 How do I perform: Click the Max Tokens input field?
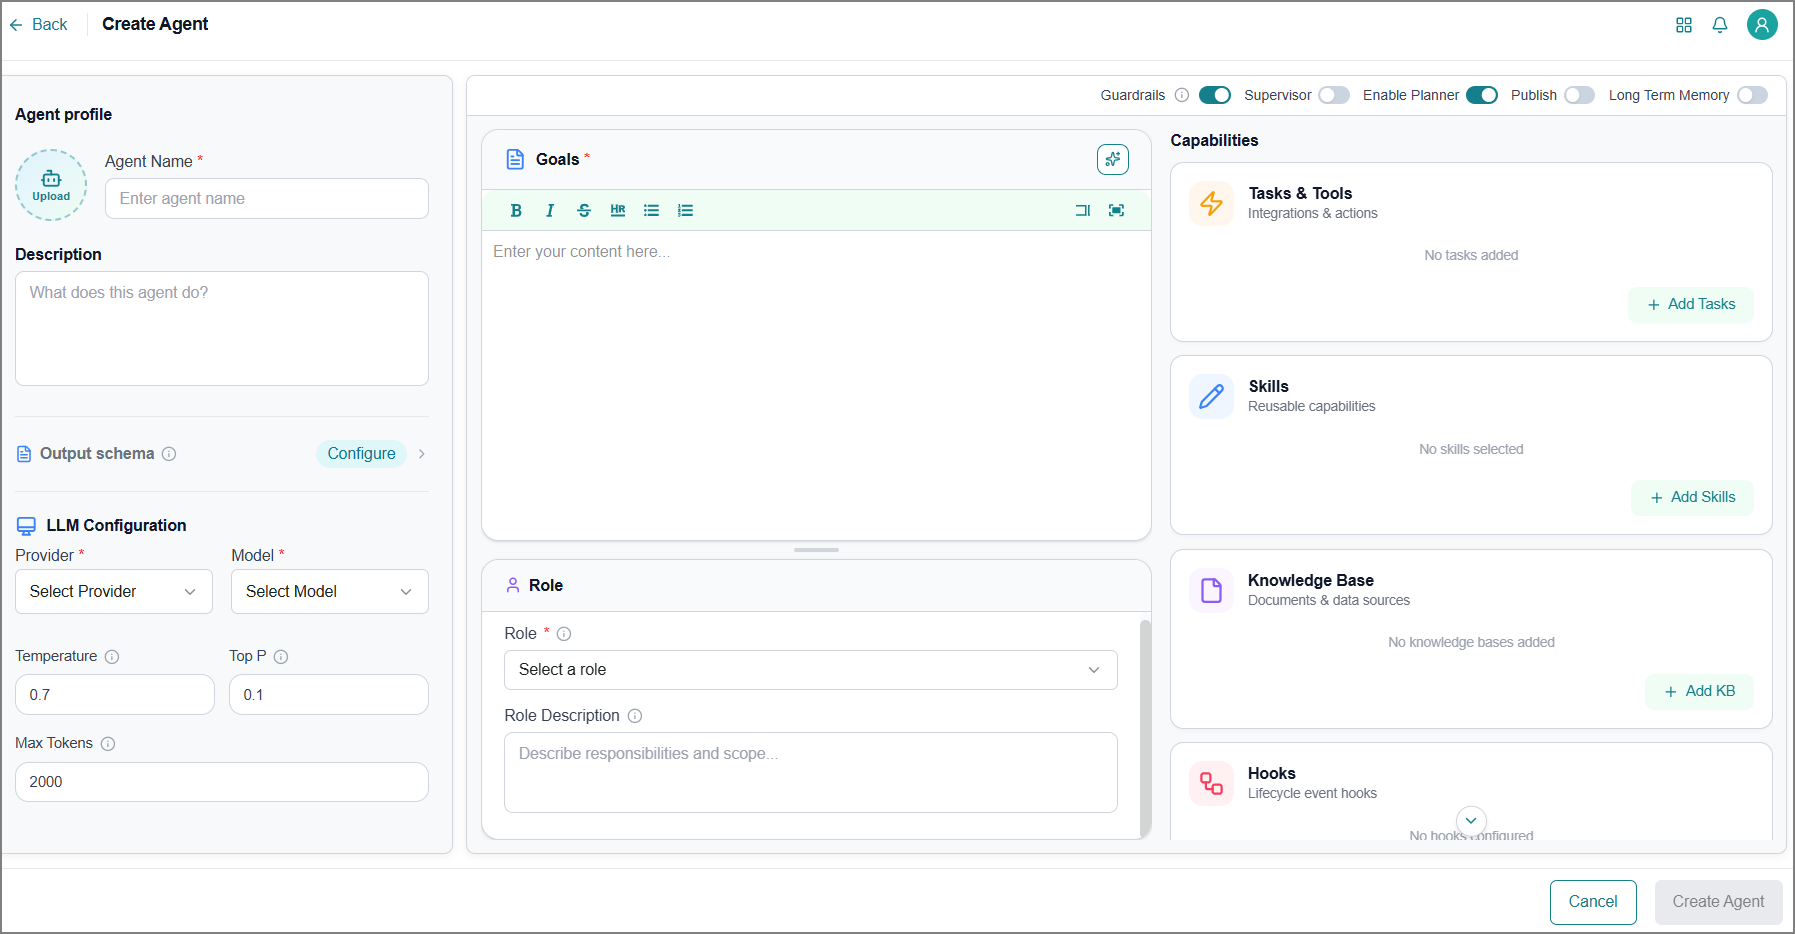click(x=222, y=782)
